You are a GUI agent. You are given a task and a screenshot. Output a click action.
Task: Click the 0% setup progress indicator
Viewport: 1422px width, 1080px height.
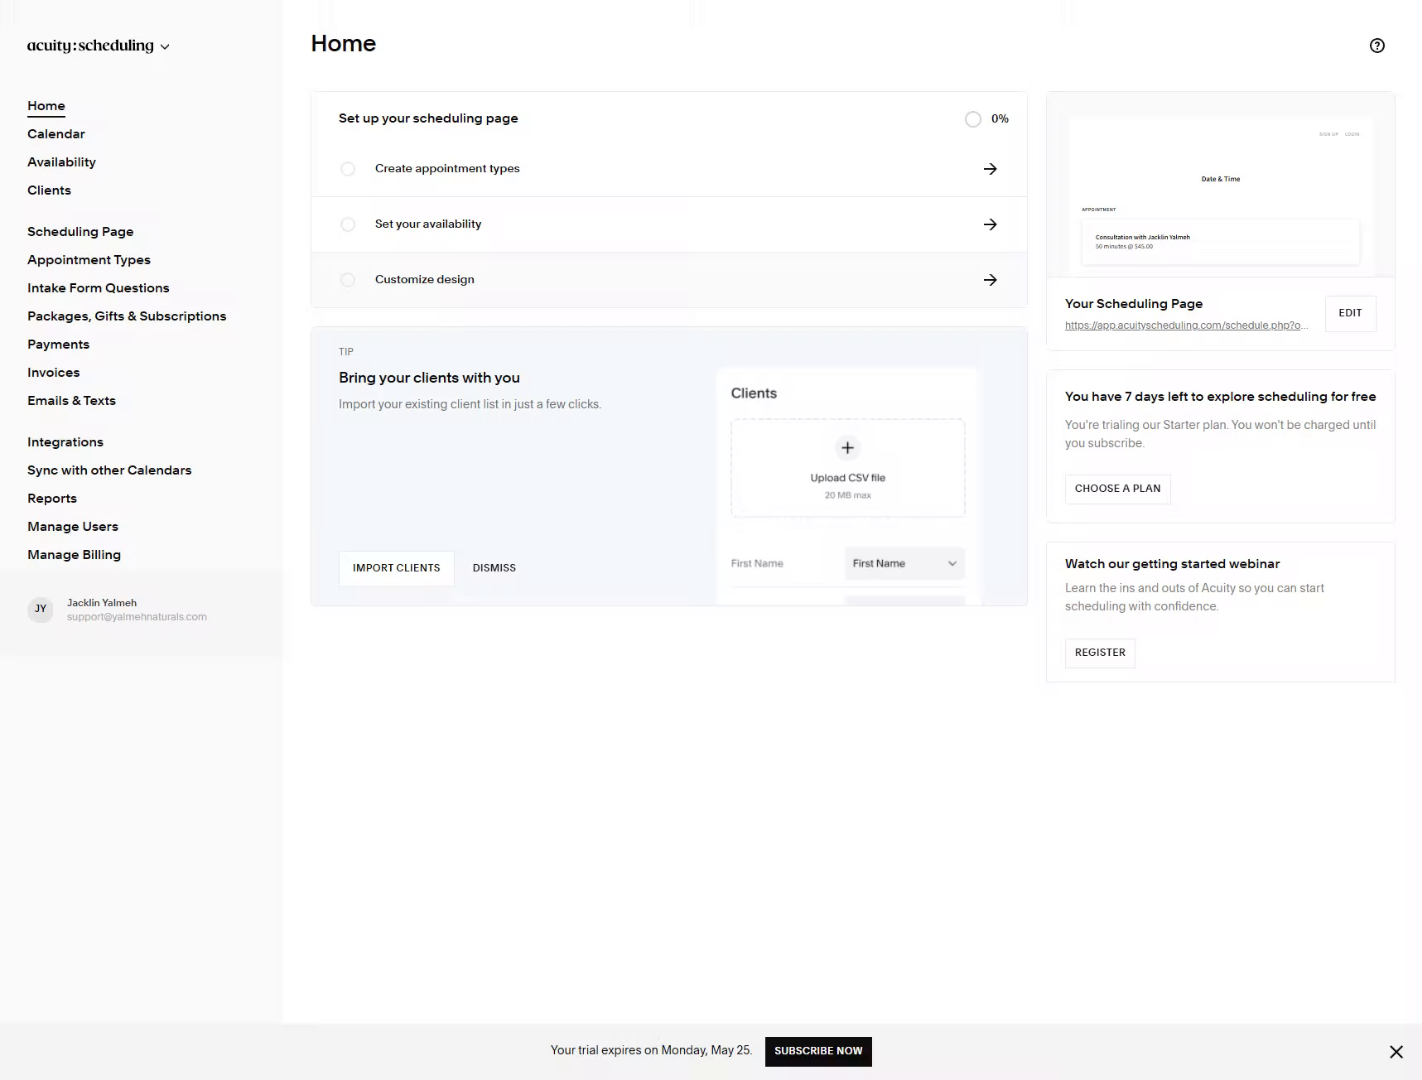(x=987, y=119)
